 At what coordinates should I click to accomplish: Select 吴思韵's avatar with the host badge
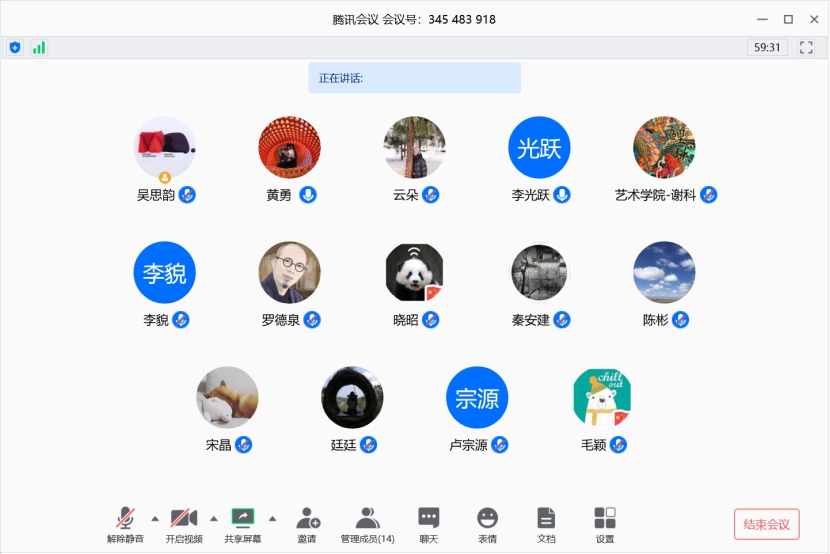pos(165,148)
